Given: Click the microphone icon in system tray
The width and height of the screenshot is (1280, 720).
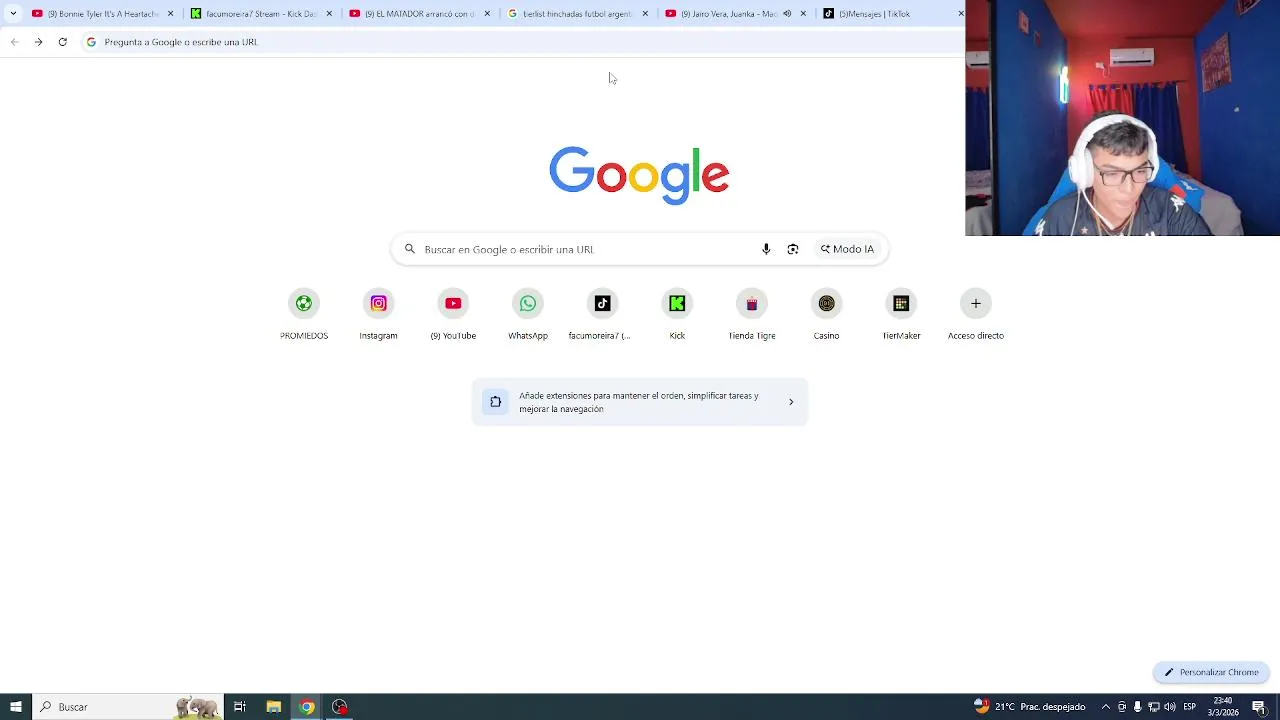Looking at the screenshot, I should (1138, 707).
